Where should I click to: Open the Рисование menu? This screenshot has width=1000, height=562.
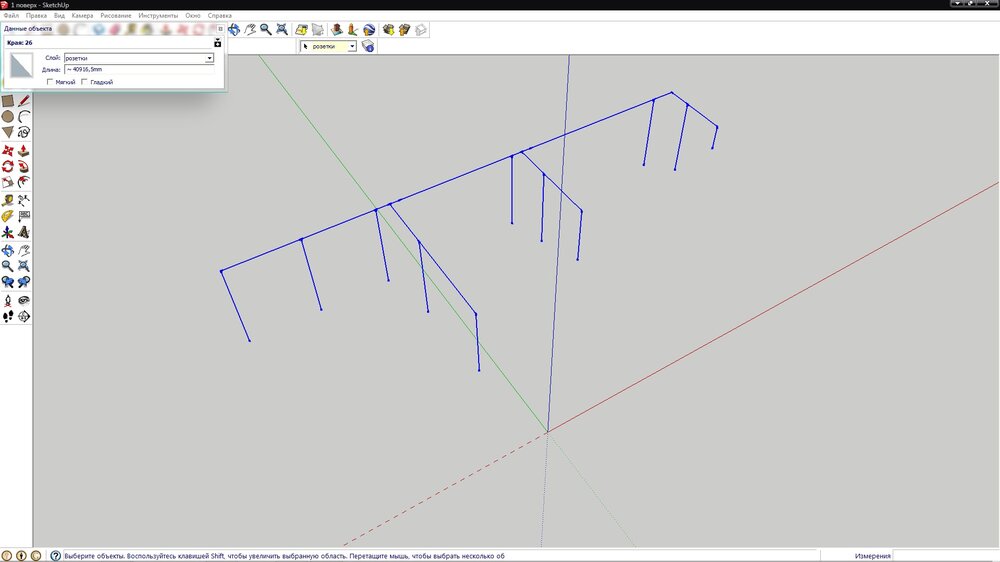(x=116, y=16)
